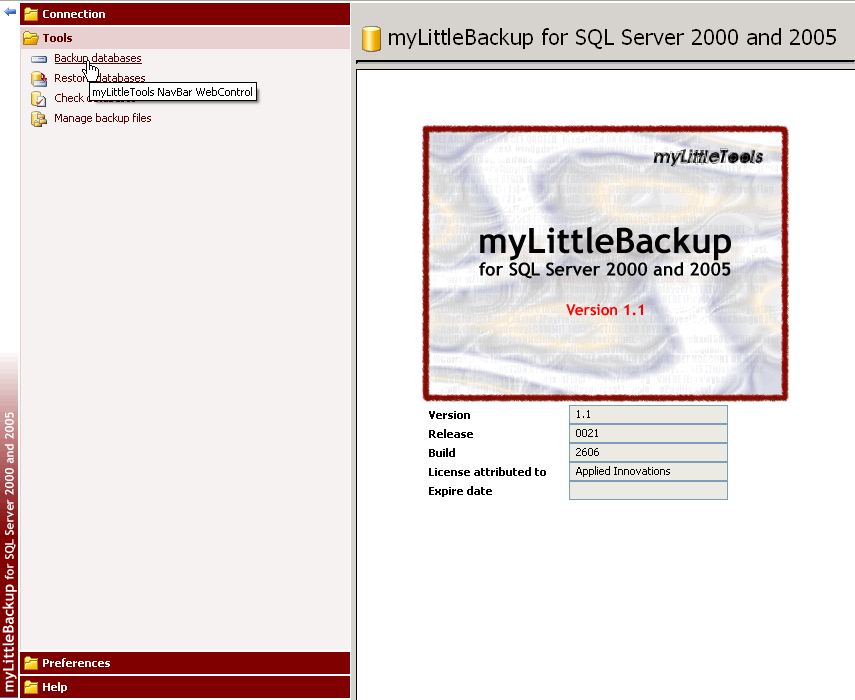
Task: Click the 'Expire date' label
Action: tap(460, 491)
